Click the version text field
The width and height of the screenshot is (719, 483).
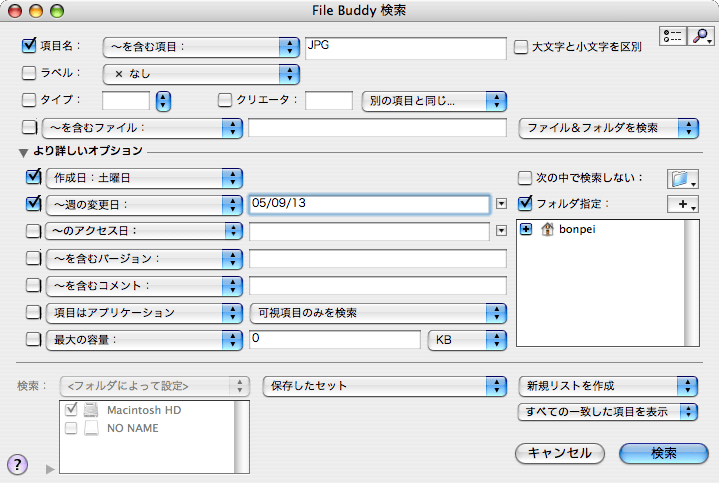click(378, 259)
